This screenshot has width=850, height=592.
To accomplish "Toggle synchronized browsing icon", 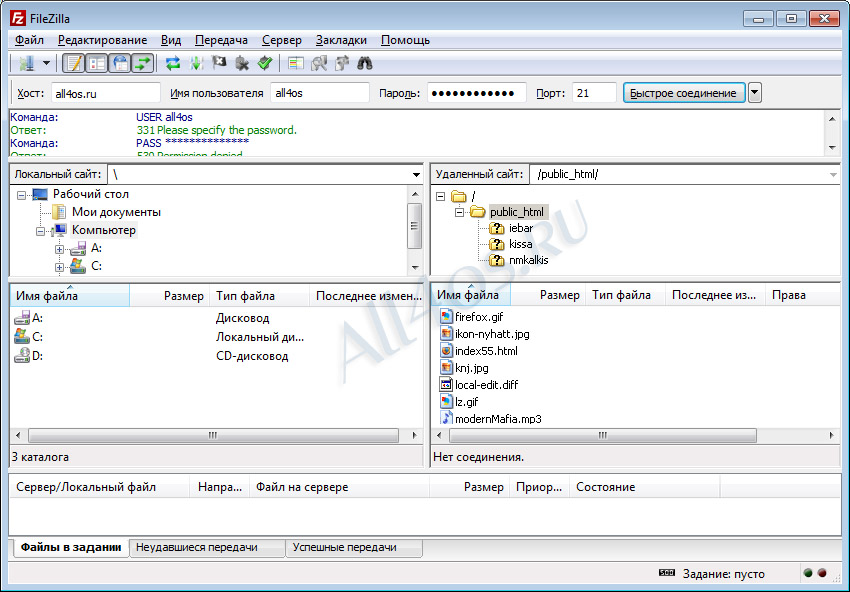I will pos(342,63).
